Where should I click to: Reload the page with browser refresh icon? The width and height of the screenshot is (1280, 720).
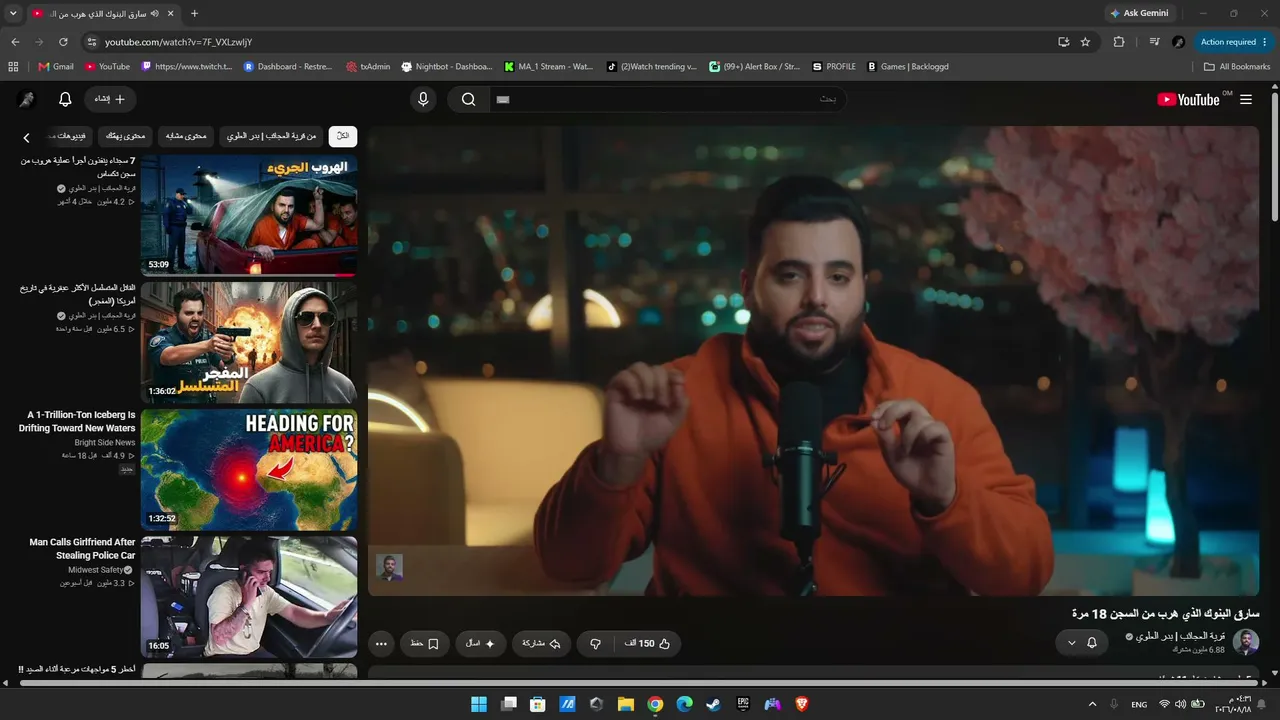(63, 42)
